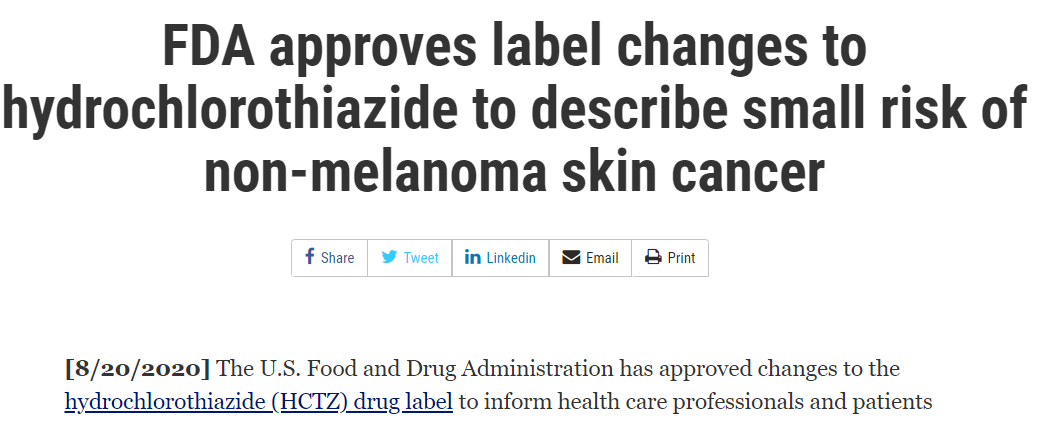
Task: Click the word "FDA" in the headline
Action: click(209, 48)
